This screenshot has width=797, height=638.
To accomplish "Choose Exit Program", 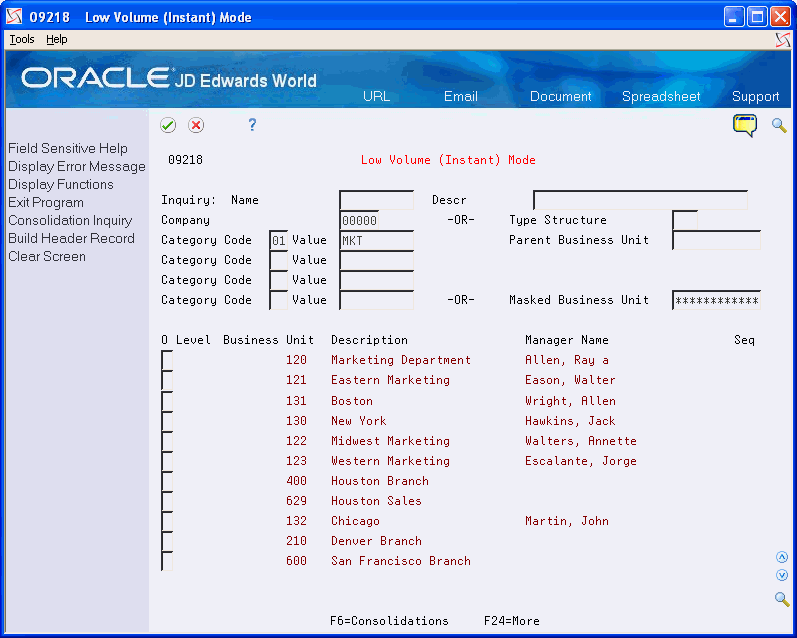I will point(46,202).
